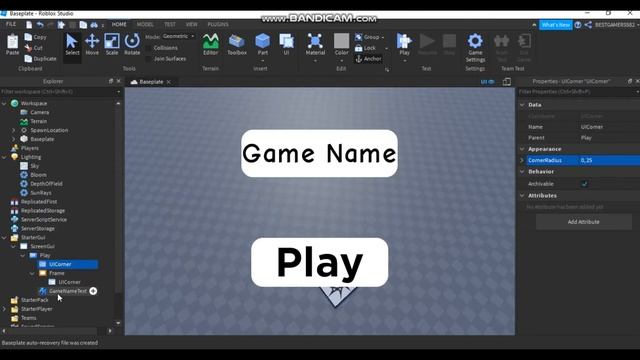The height and width of the screenshot is (360, 640).
Task: Toggle the Archivable checkbox
Action: [584, 184]
